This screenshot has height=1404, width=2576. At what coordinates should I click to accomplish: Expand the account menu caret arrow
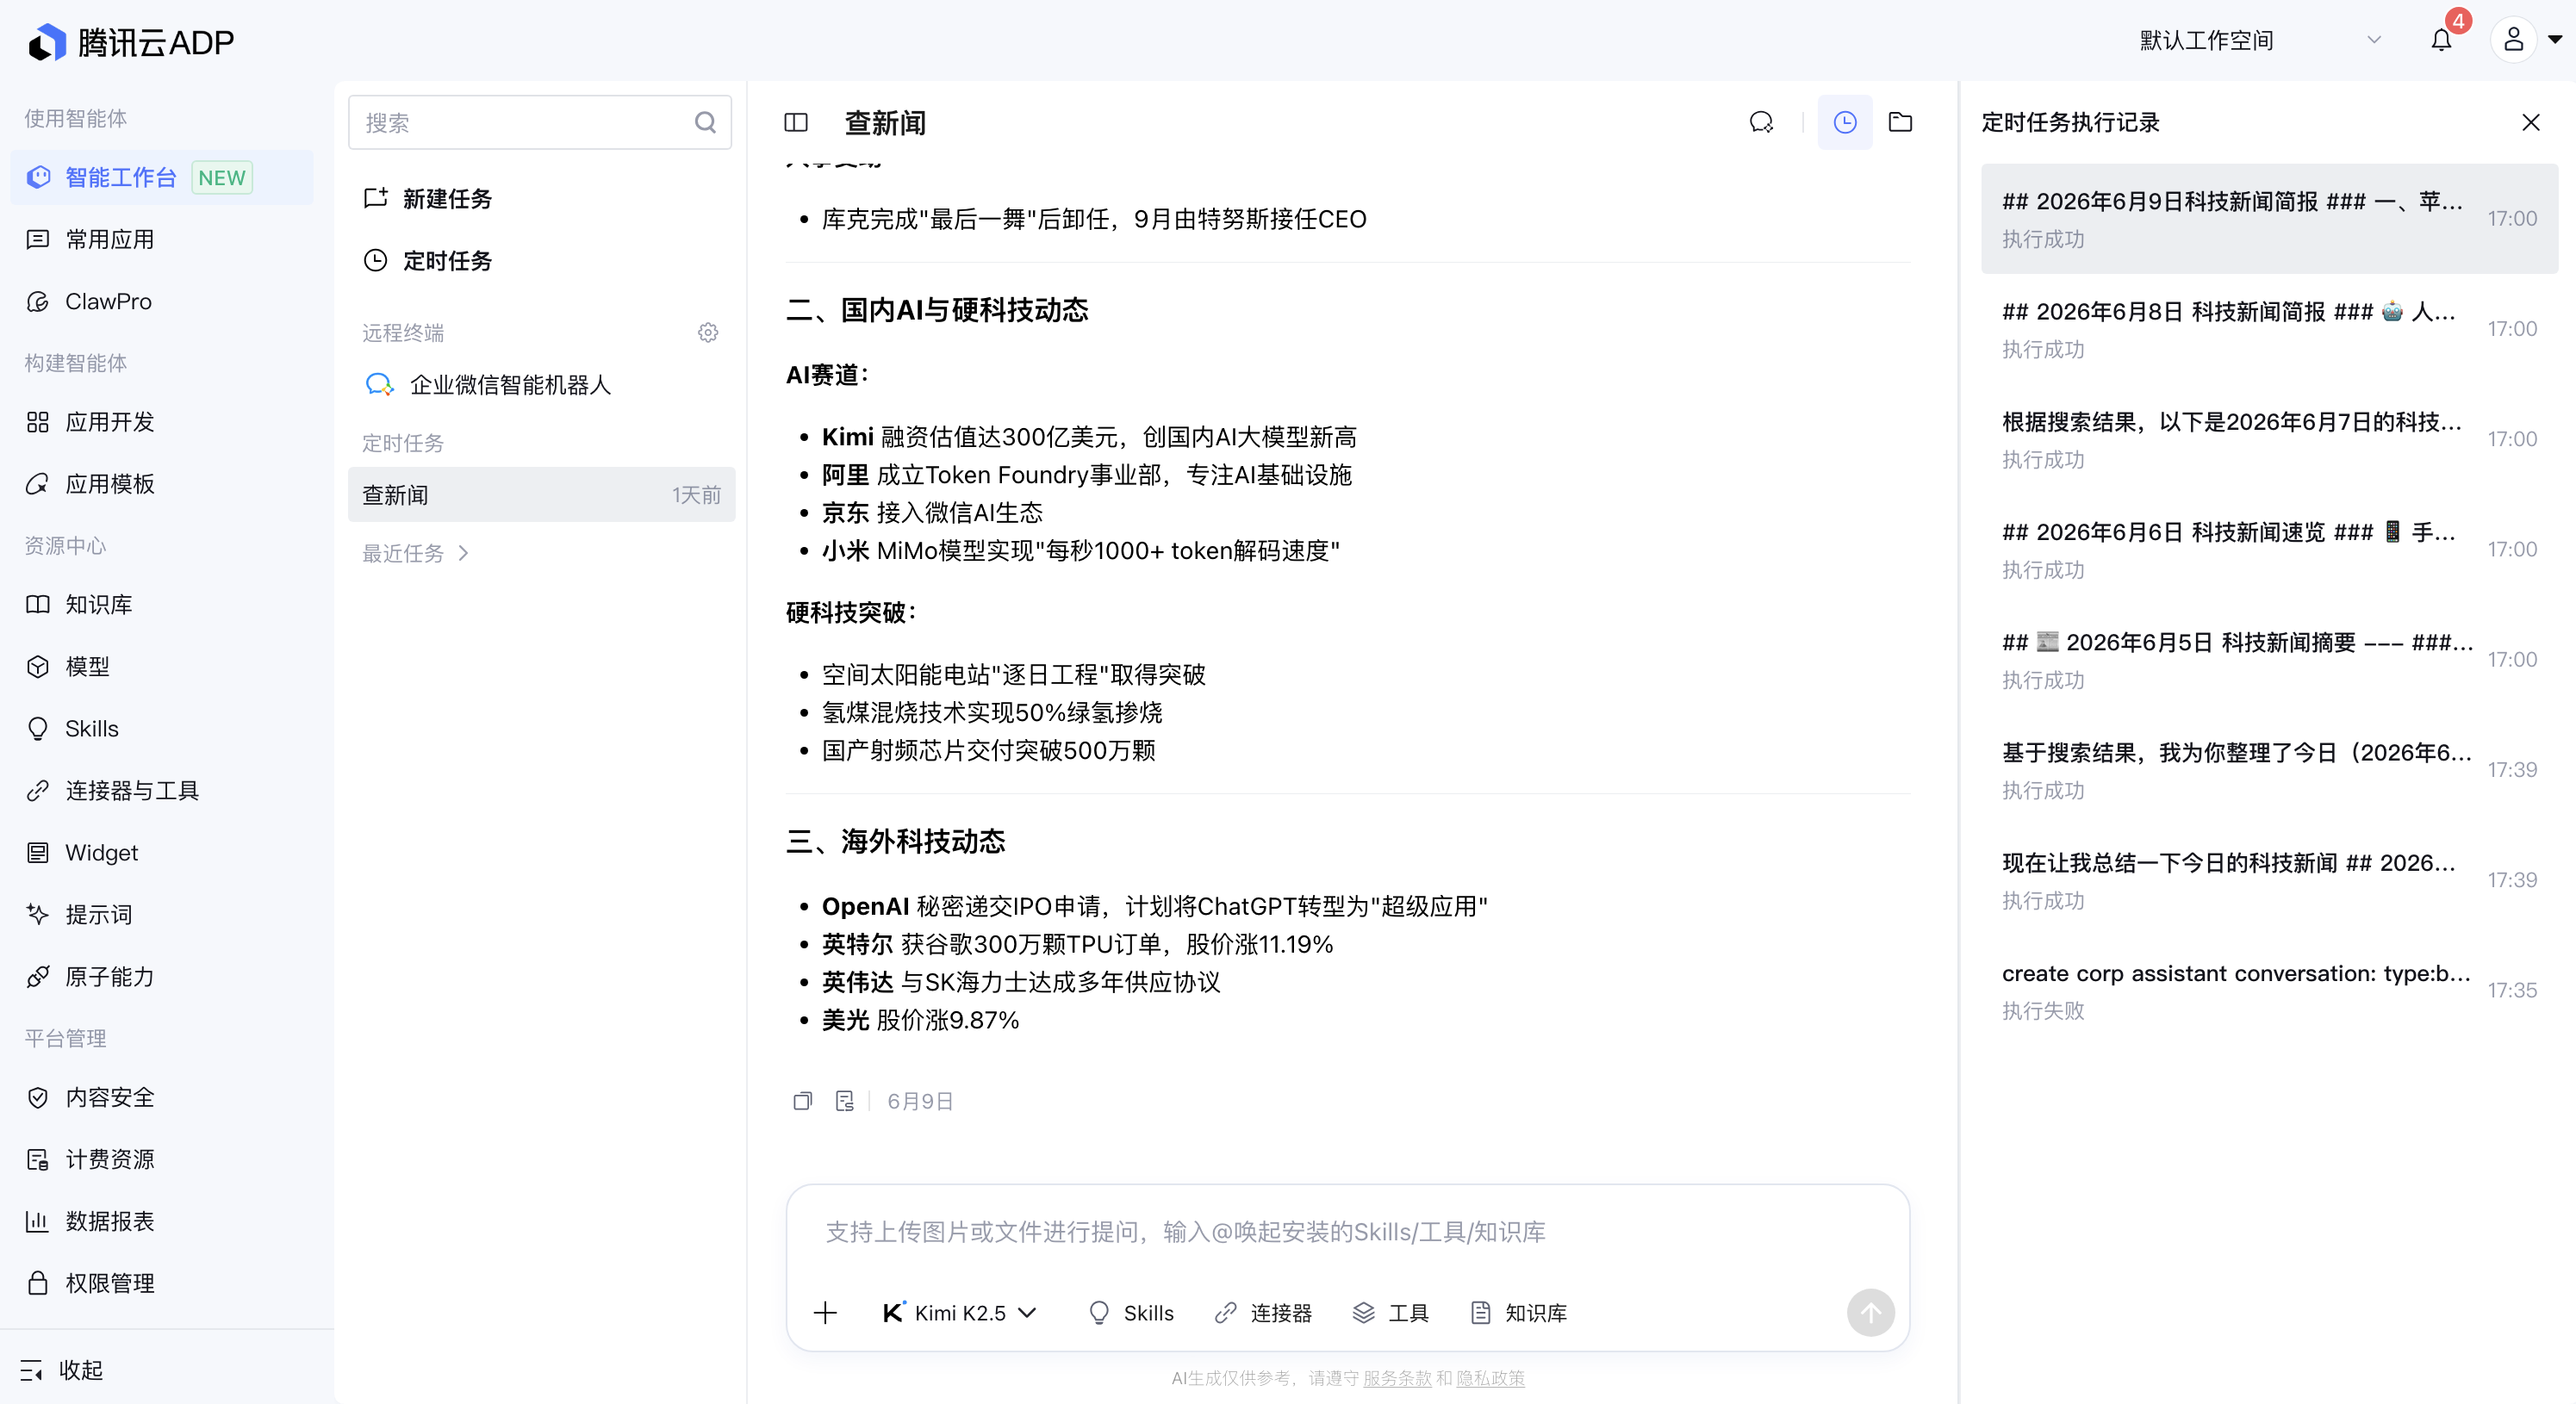2555,40
